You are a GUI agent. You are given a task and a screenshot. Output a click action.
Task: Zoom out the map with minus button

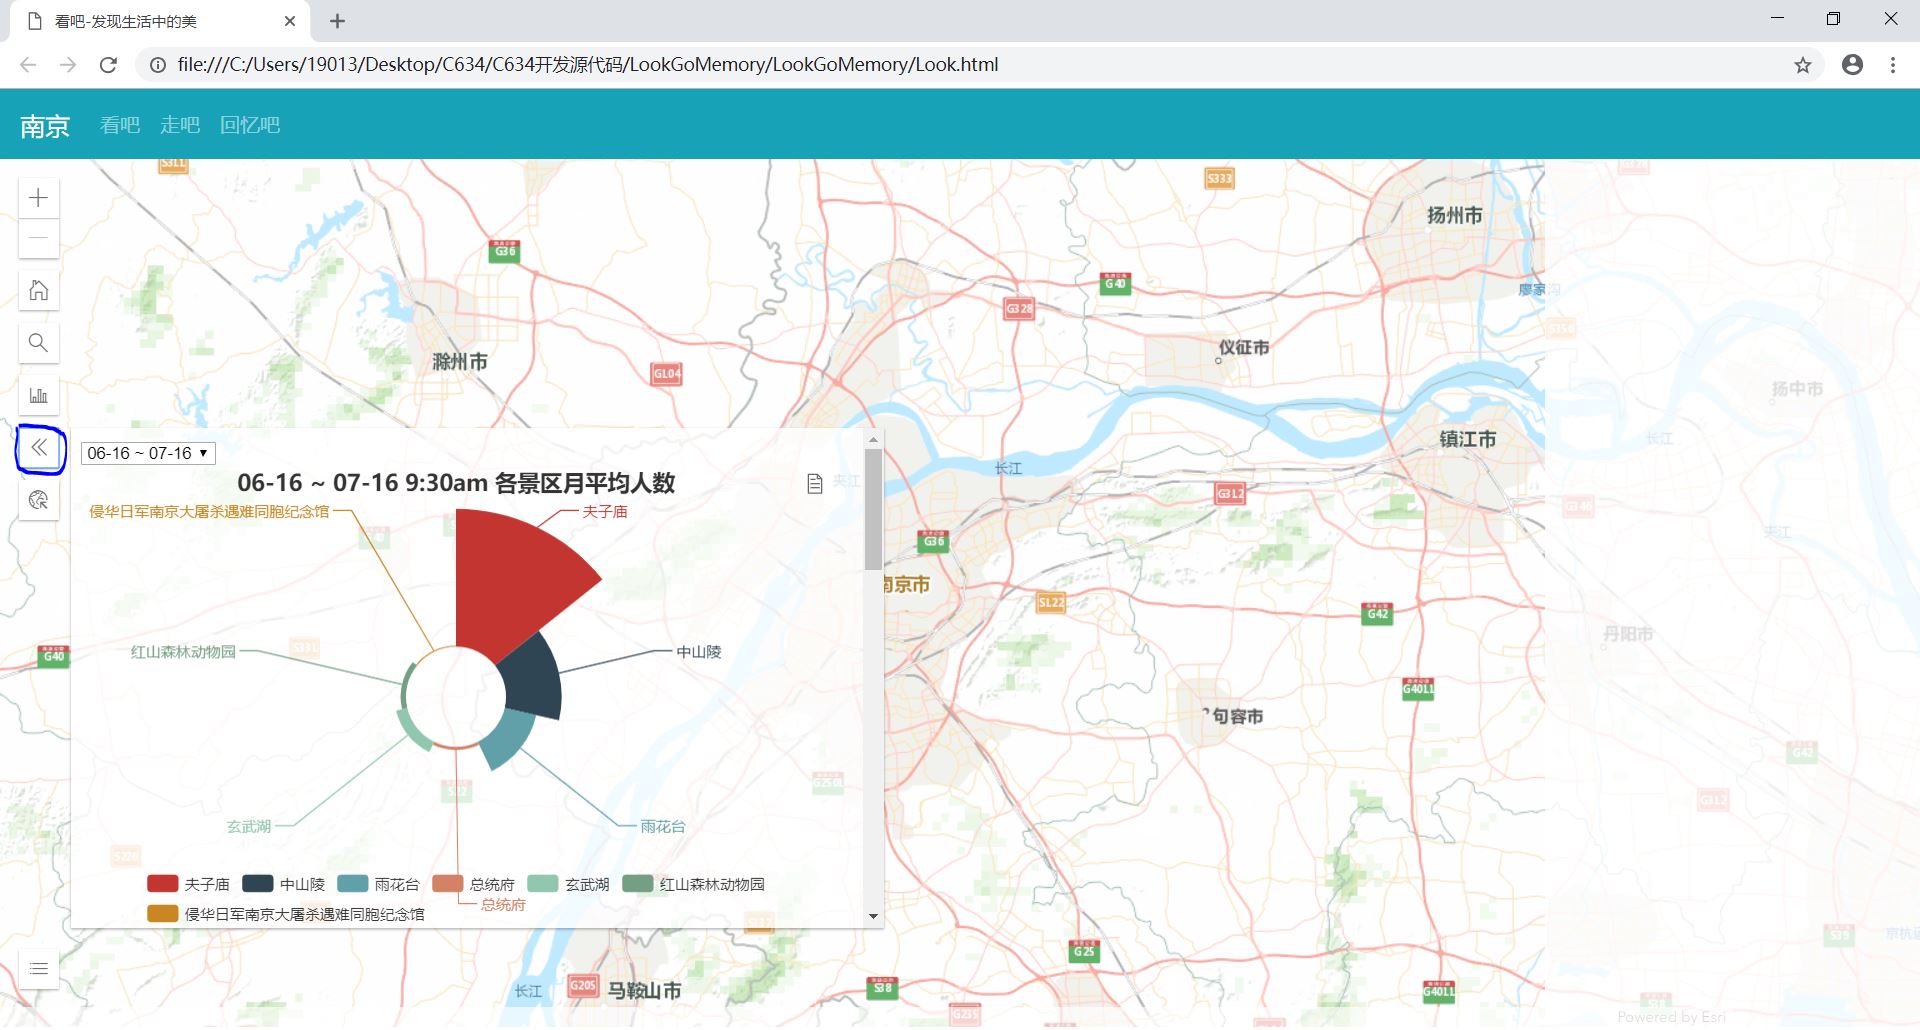coord(39,238)
